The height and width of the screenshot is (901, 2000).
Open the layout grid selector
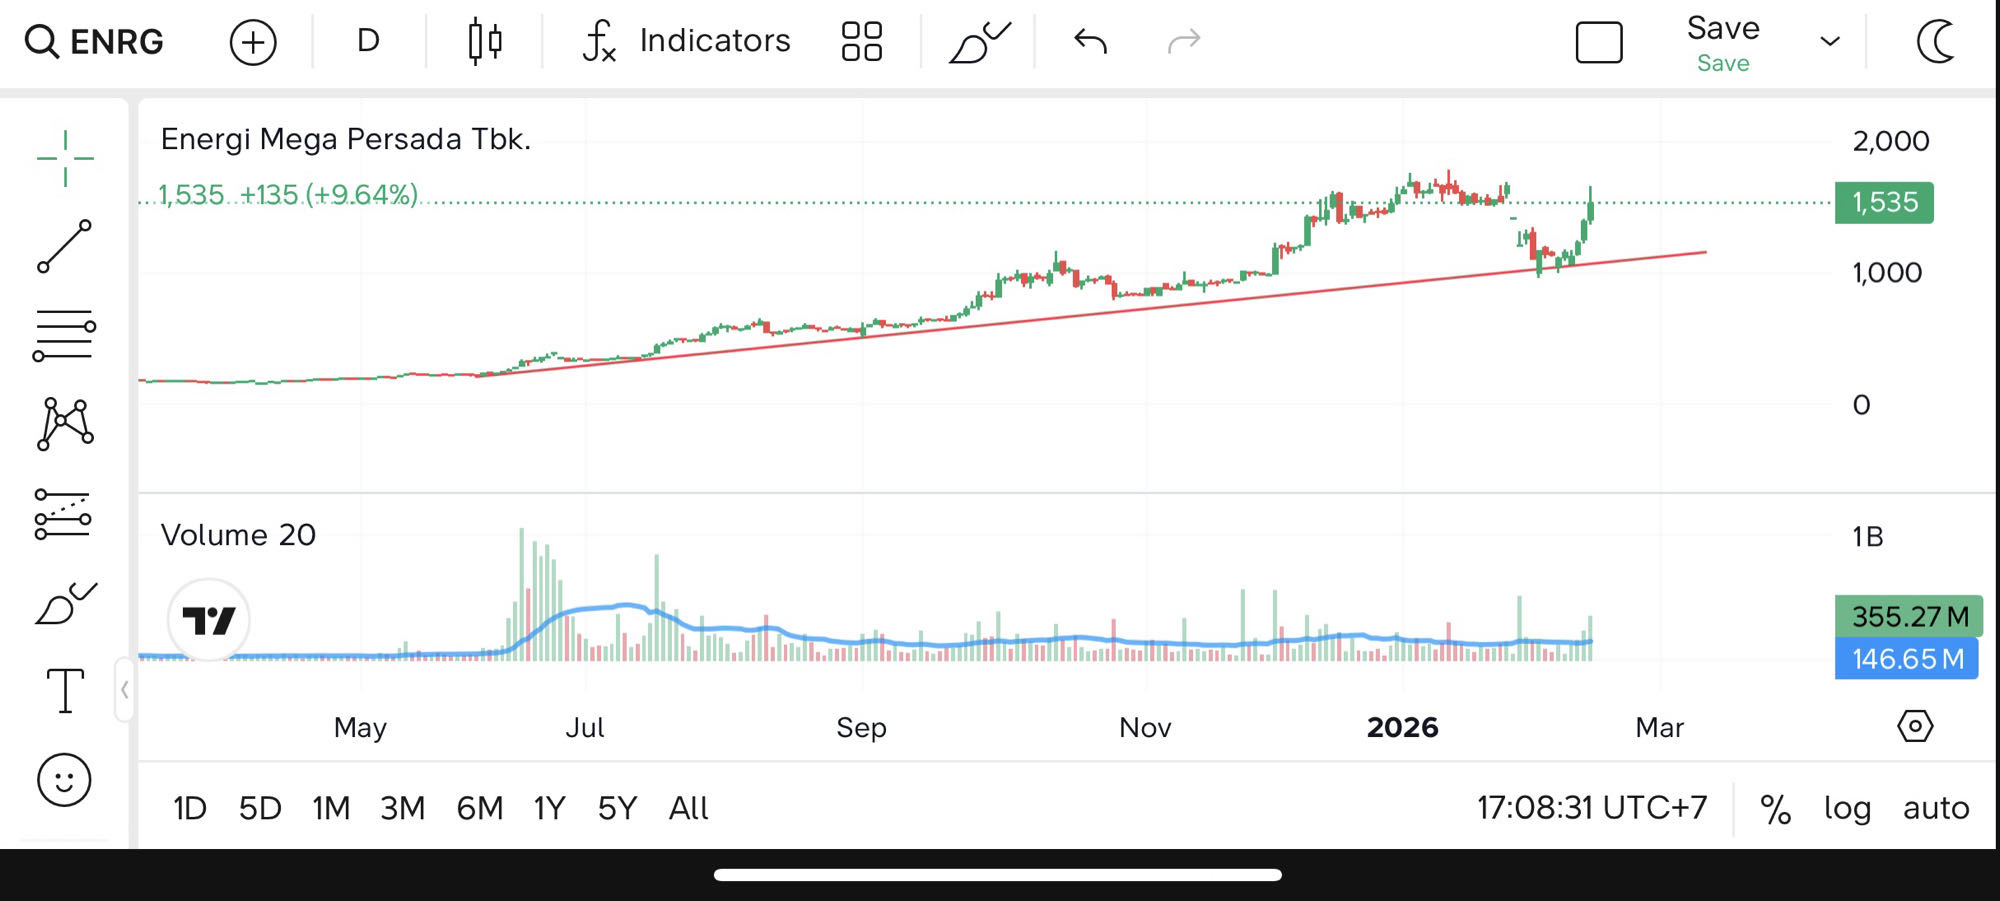click(x=861, y=42)
